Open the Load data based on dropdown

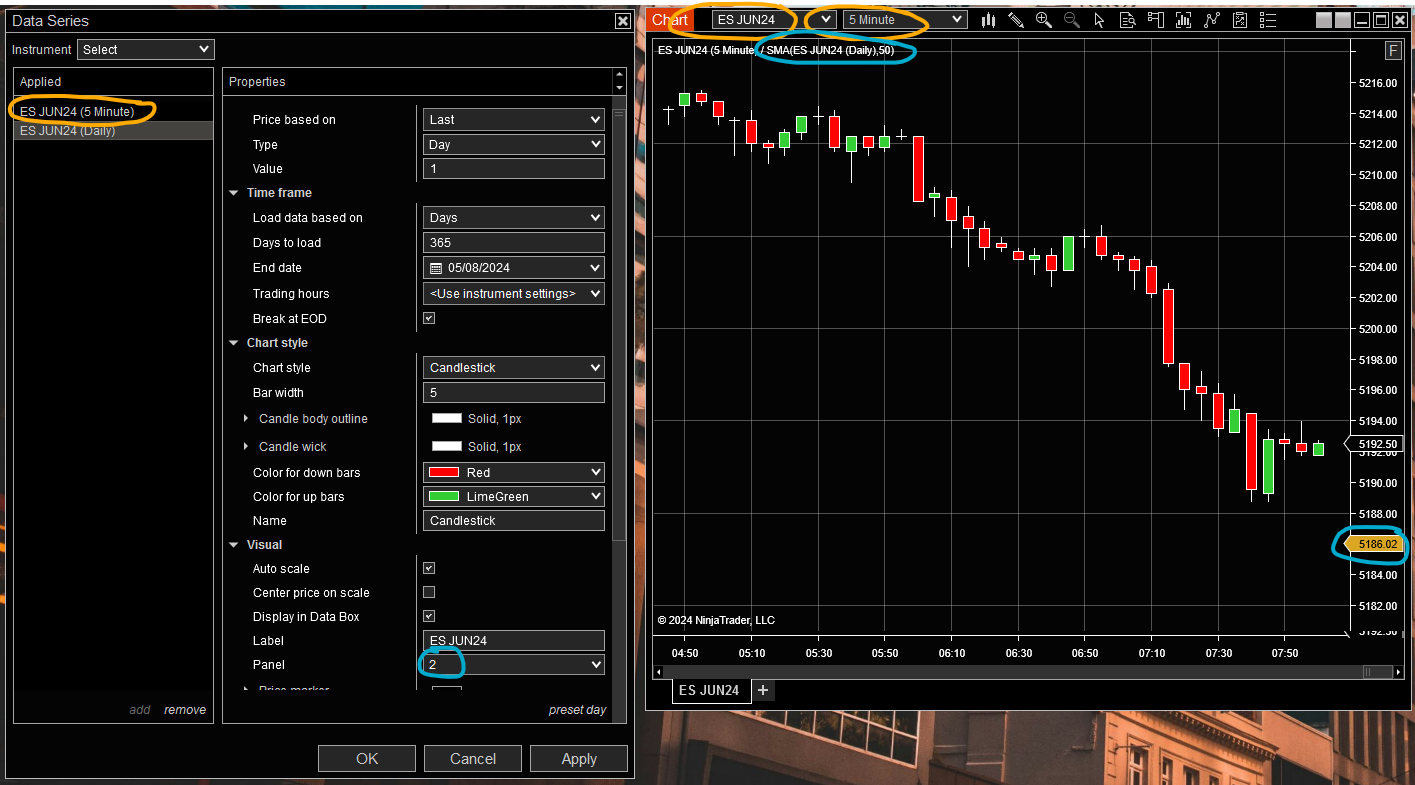point(514,217)
